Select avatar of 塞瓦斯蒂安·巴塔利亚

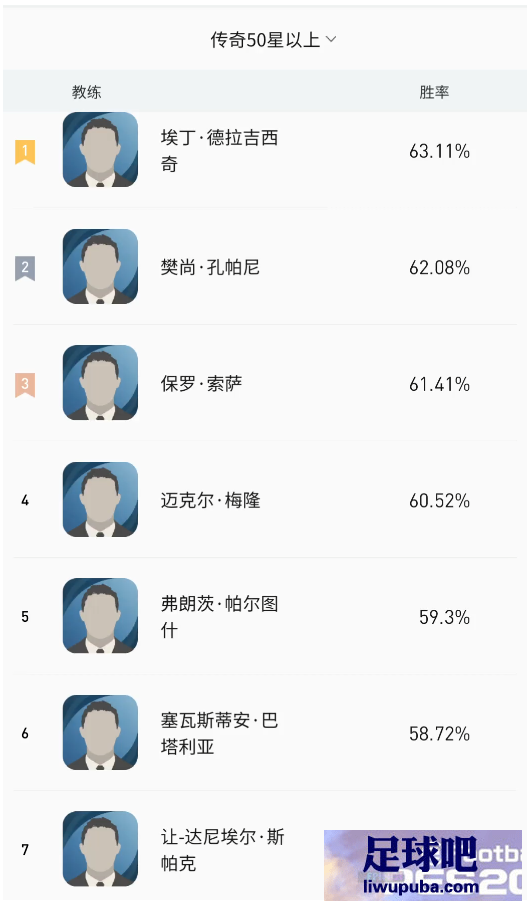(x=101, y=733)
